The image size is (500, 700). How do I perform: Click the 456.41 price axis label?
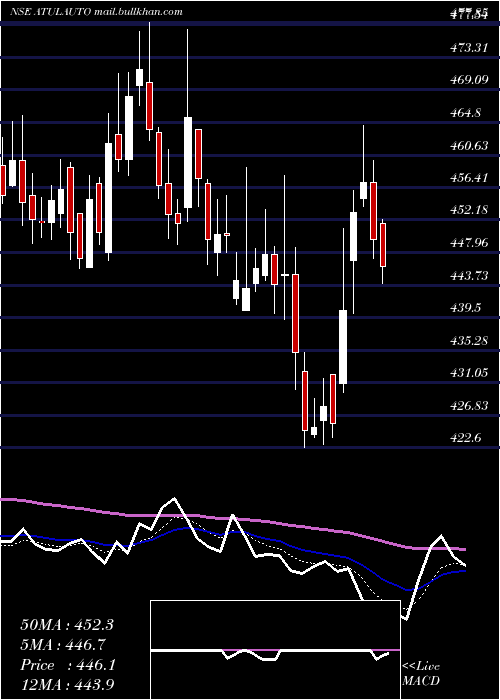pos(469,178)
